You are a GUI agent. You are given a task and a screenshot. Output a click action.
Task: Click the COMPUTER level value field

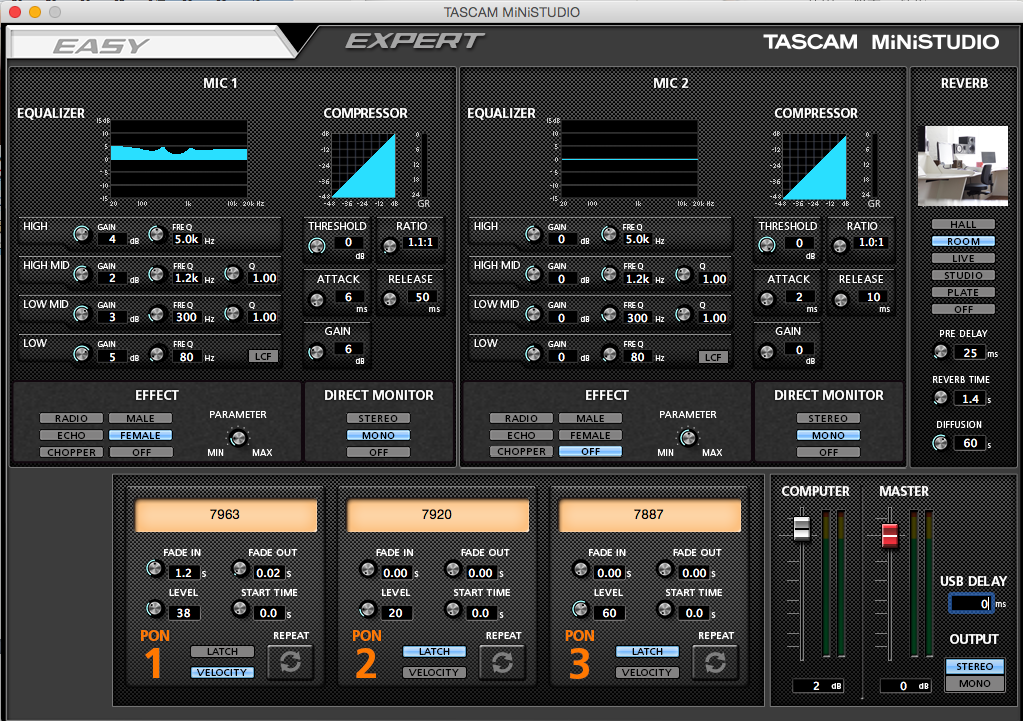[818, 686]
